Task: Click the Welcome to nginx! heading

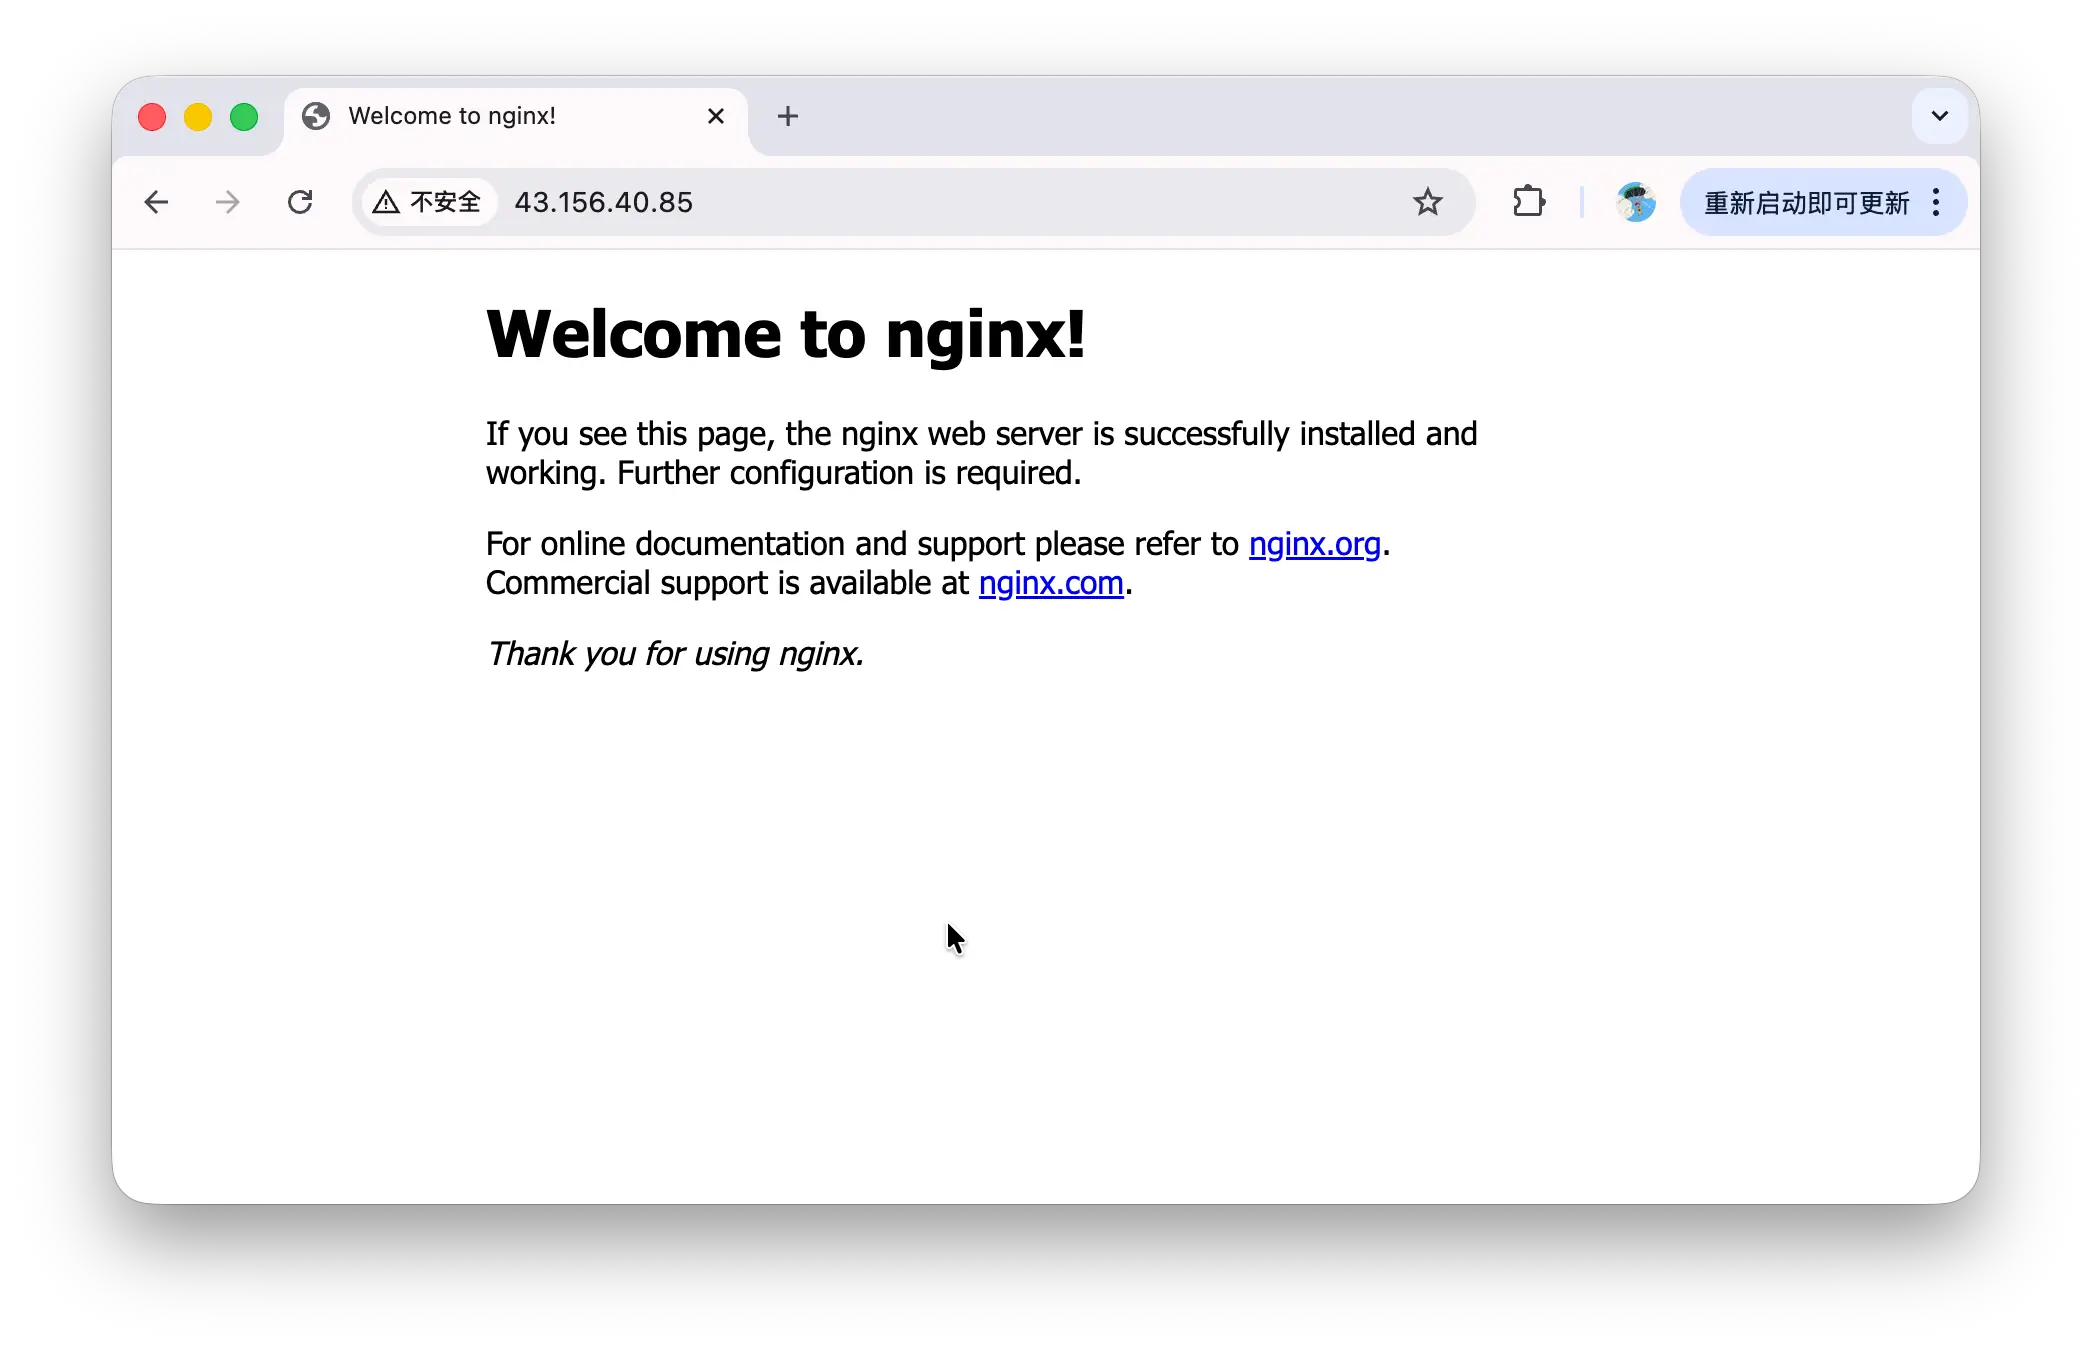Action: click(786, 334)
